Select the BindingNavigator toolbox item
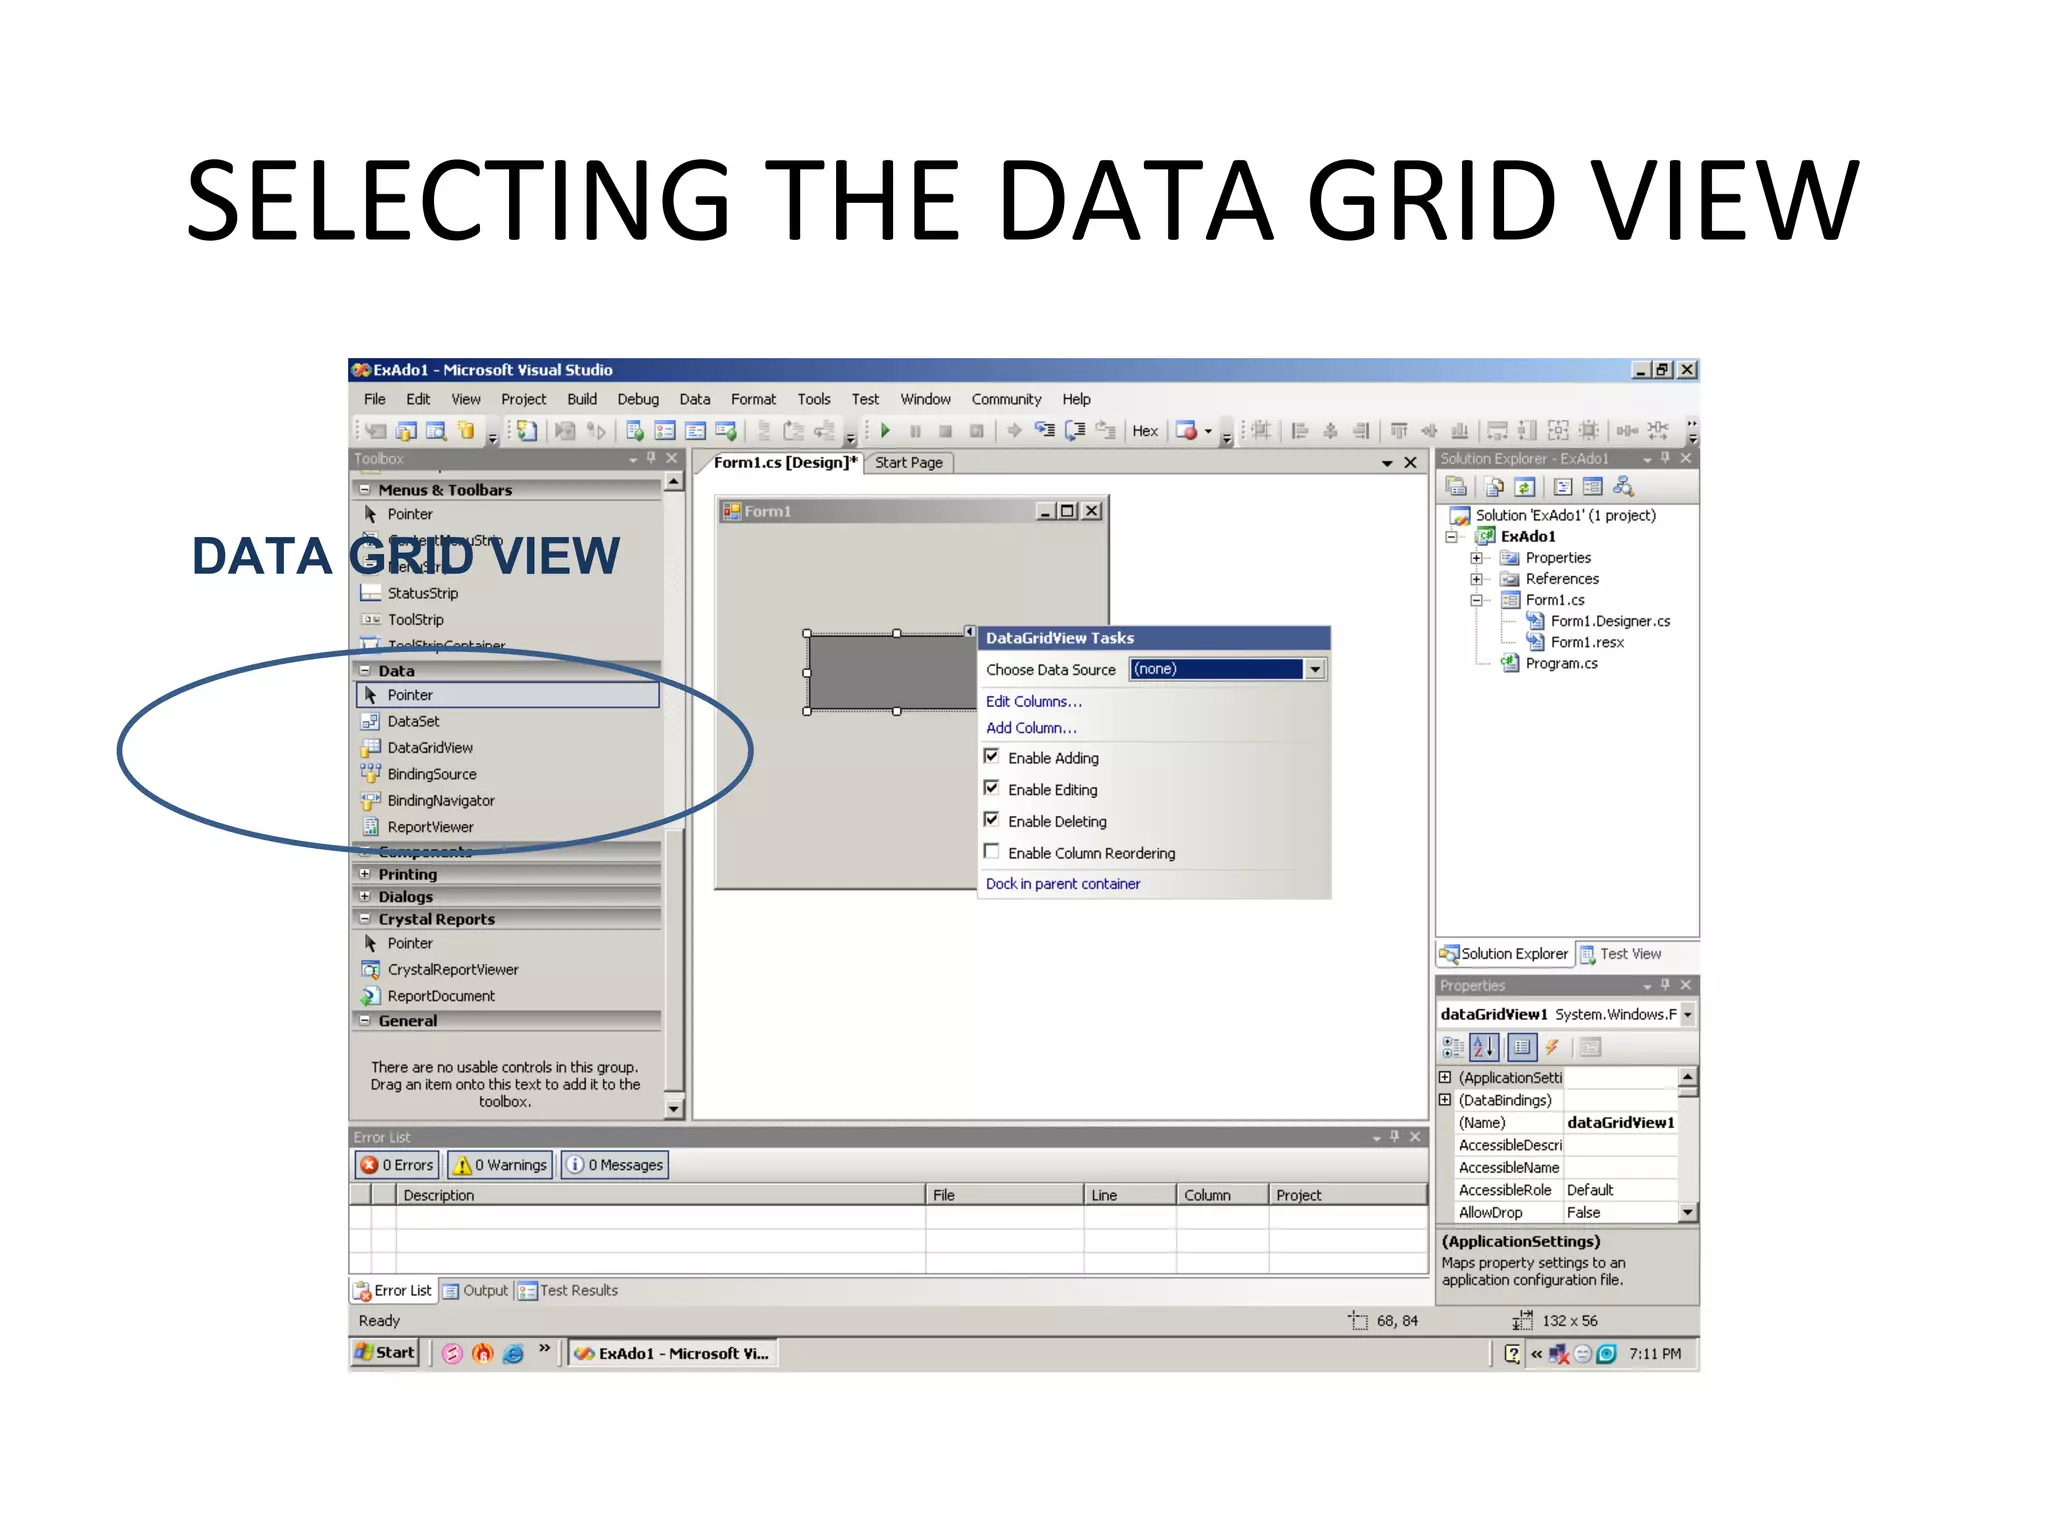2048x1536 pixels. coord(441,801)
